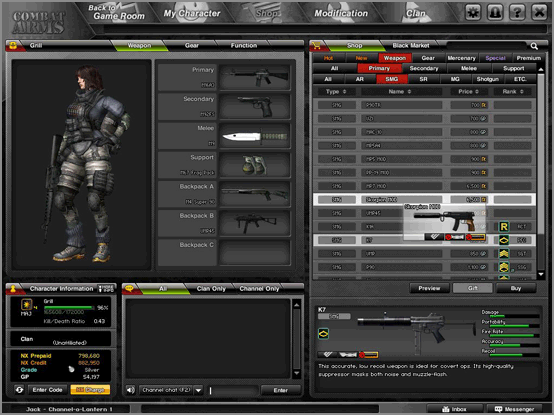Viewport: 554px width, 415px height.
Task: Open the Modification tab
Action: pyautogui.click(x=341, y=13)
